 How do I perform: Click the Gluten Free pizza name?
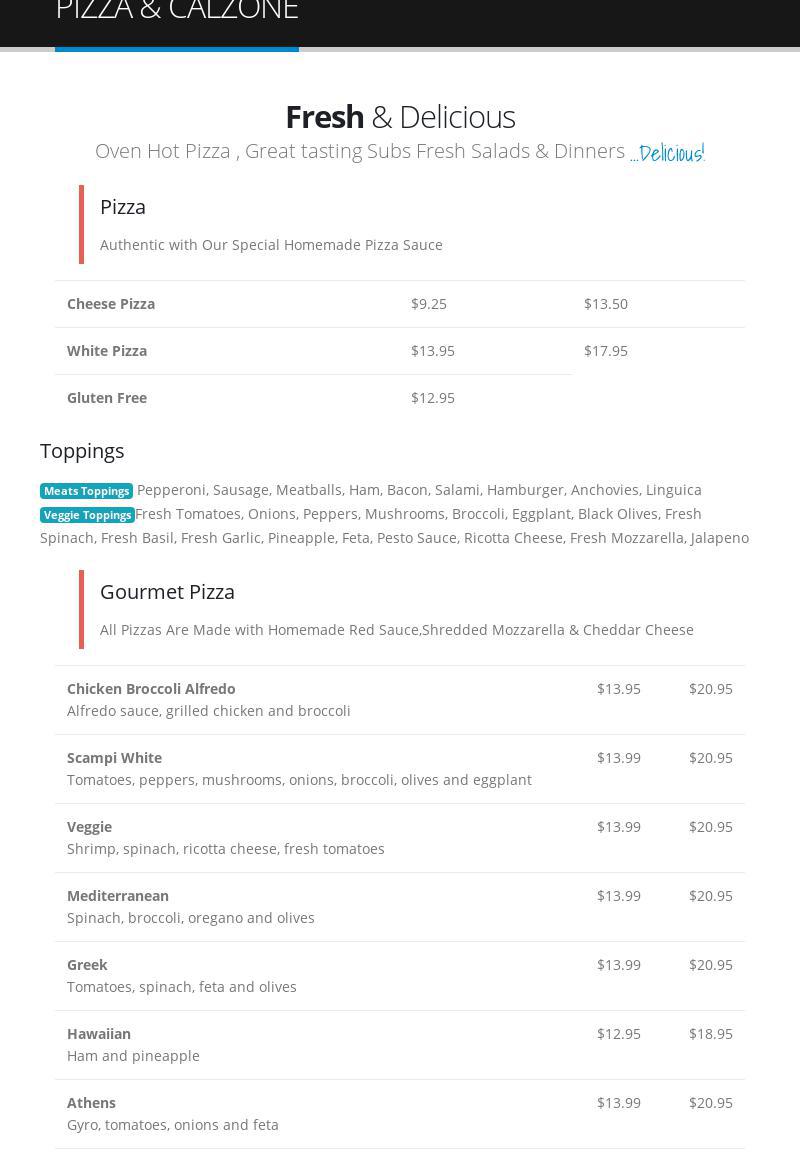pos(107,398)
